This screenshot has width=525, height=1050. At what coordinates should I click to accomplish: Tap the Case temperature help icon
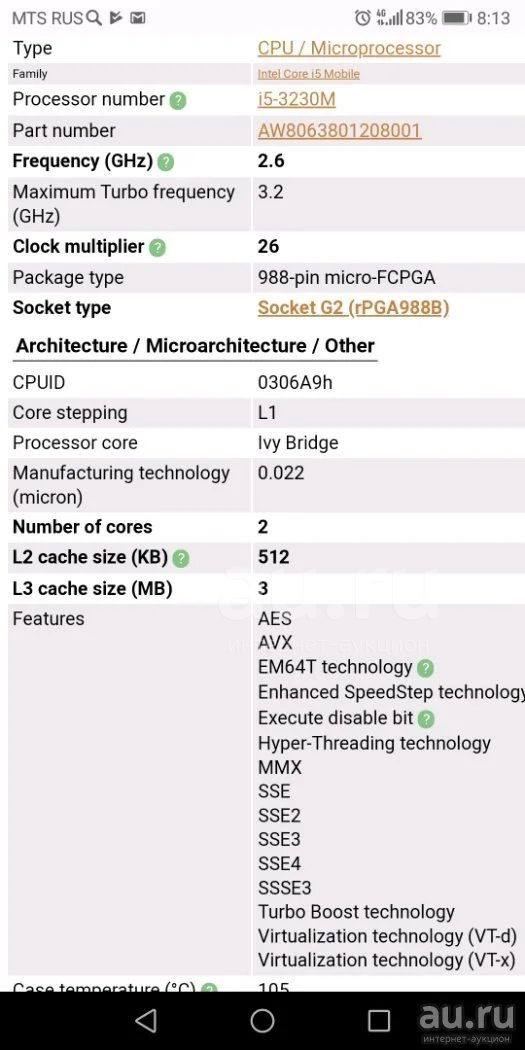click(210, 987)
